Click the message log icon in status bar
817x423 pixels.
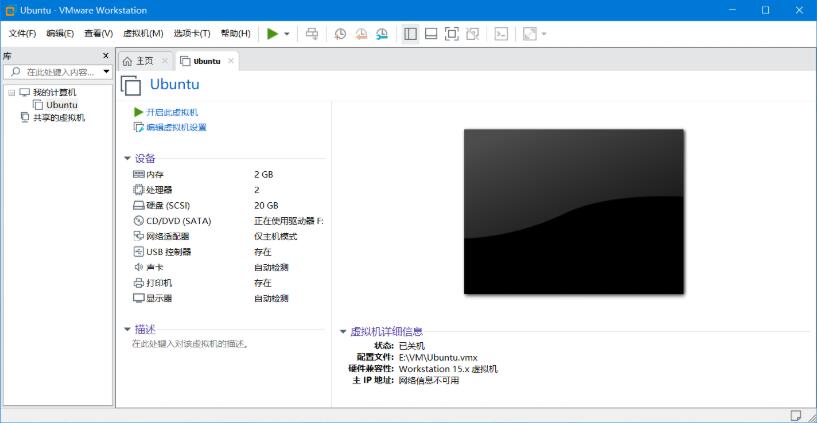pyautogui.click(x=796, y=415)
